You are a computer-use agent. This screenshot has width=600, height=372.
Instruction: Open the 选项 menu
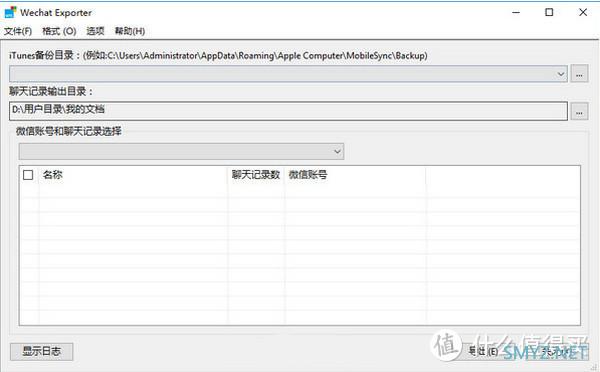pyautogui.click(x=95, y=31)
